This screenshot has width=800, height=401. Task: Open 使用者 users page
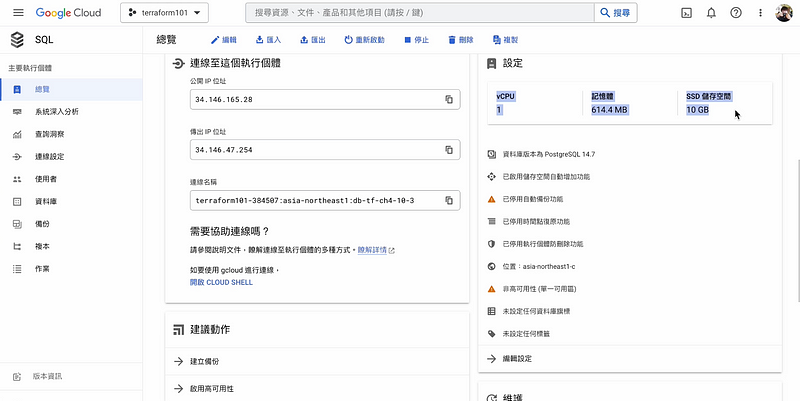[x=71, y=179]
